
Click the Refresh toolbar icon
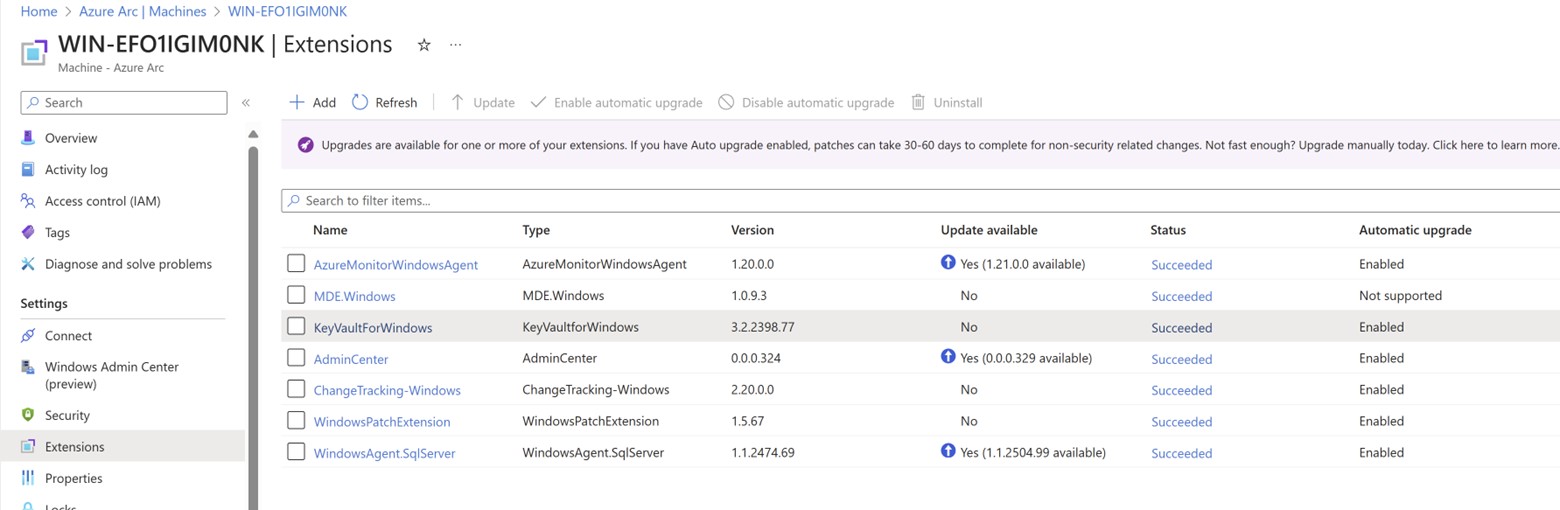point(360,102)
